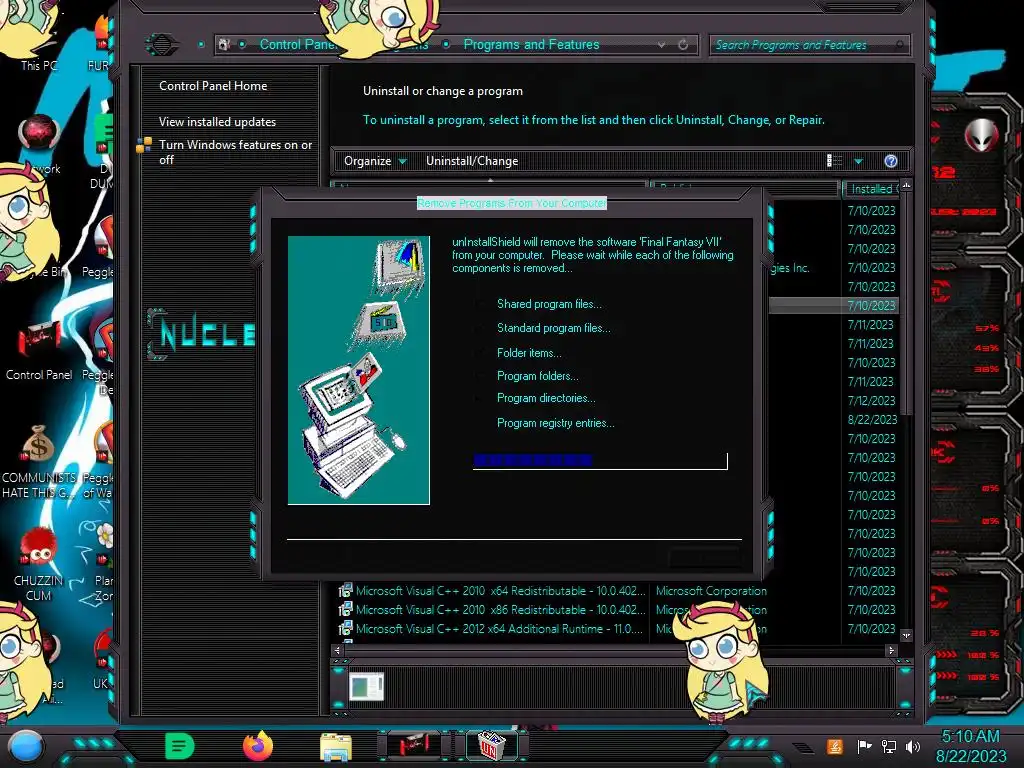This screenshot has width=1024, height=768.
Task: Launch Firefox from the taskbar
Action: (x=258, y=746)
